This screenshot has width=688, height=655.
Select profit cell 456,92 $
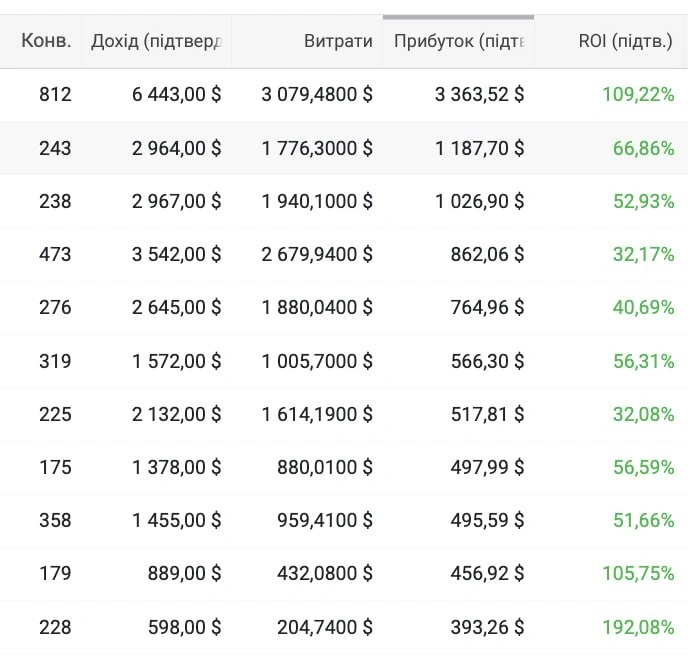click(x=487, y=573)
